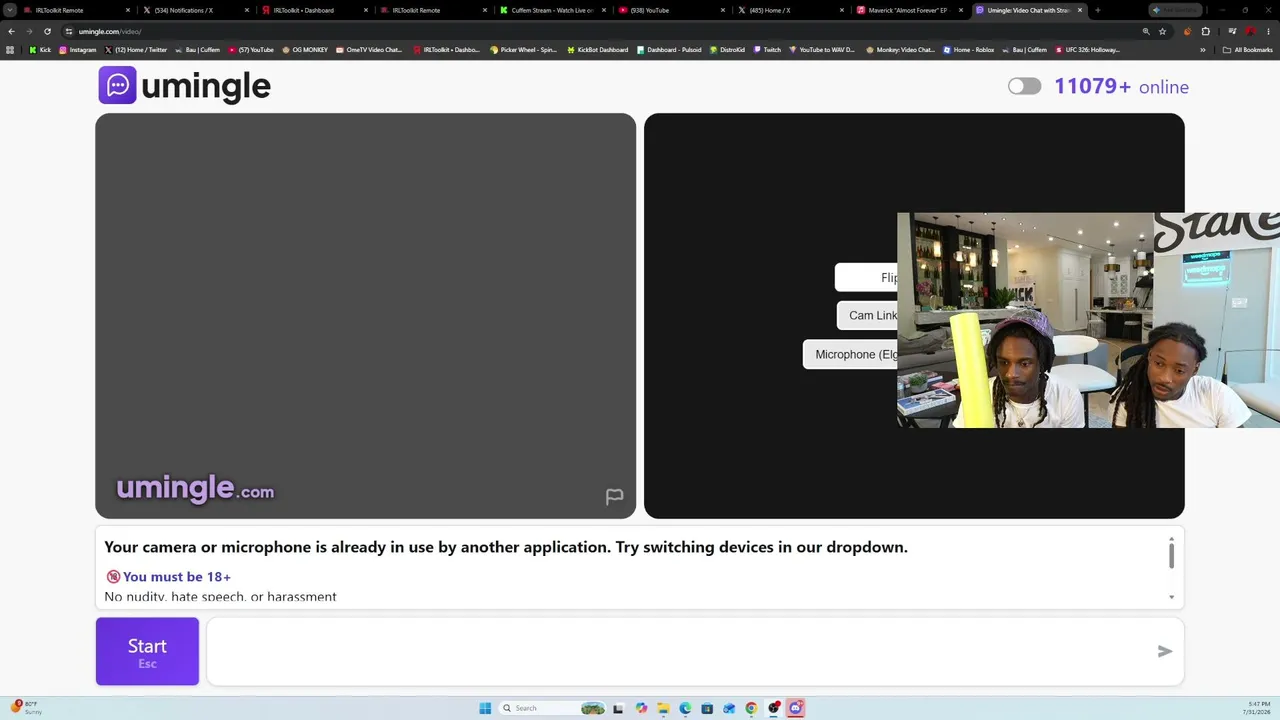Open Microsoft Edge from the taskbar

685,708
